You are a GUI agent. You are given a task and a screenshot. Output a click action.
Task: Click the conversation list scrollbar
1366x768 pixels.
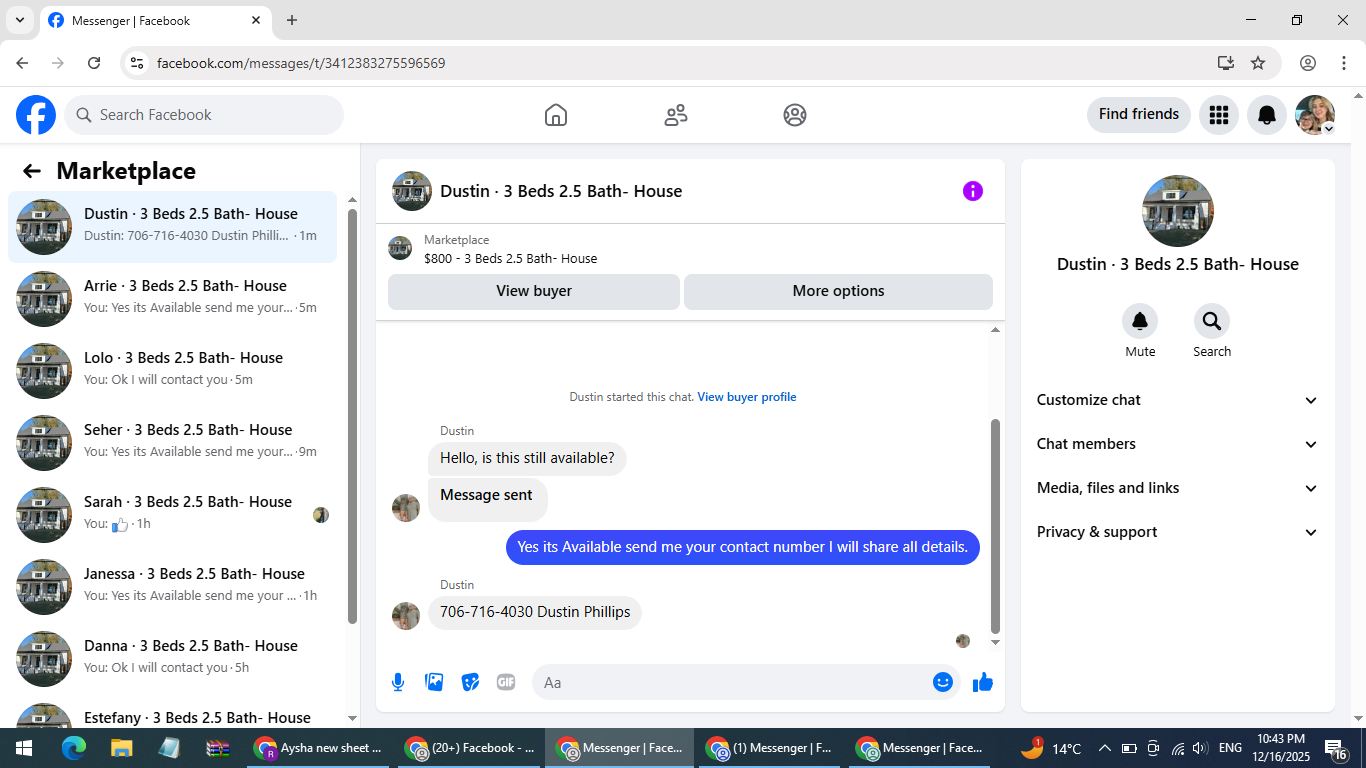point(352,417)
